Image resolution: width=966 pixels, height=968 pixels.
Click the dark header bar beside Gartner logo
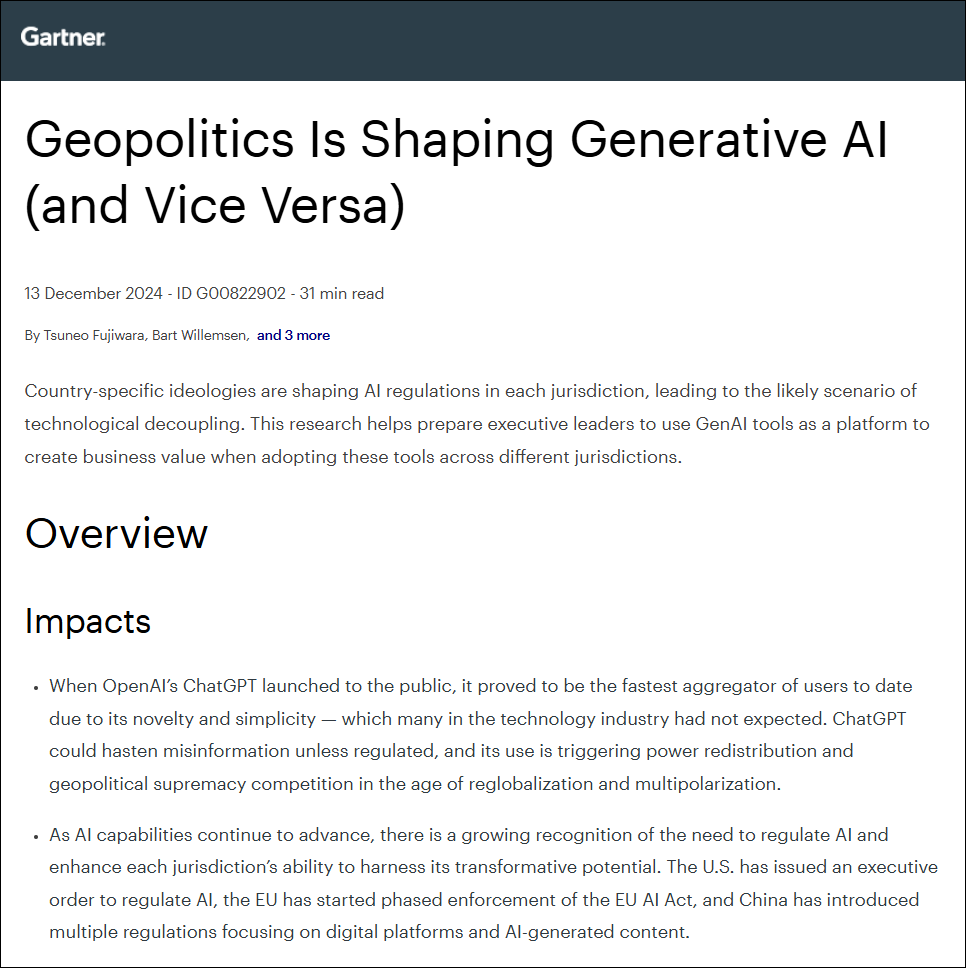(531, 40)
